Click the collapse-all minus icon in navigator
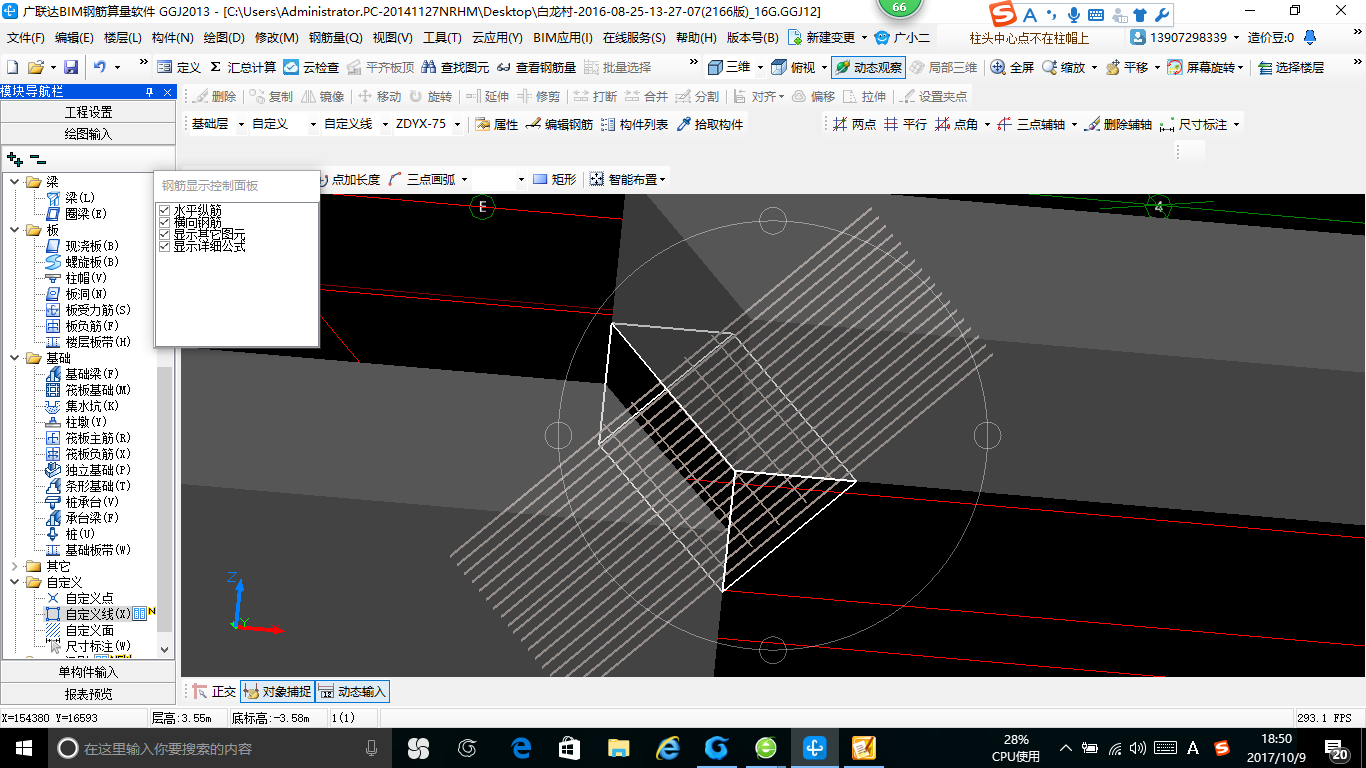Screen dimensions: 1366x768 38,159
